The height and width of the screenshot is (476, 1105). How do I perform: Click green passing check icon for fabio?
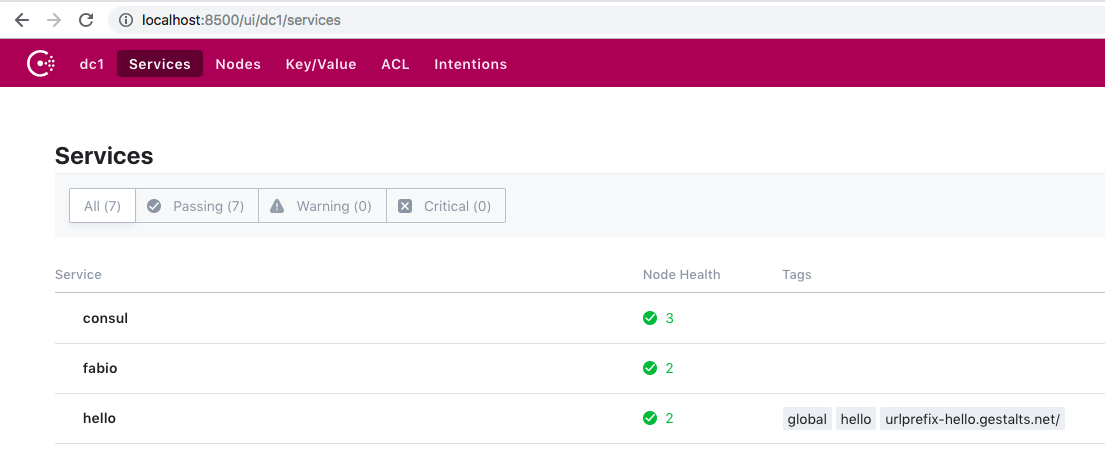[x=650, y=368]
